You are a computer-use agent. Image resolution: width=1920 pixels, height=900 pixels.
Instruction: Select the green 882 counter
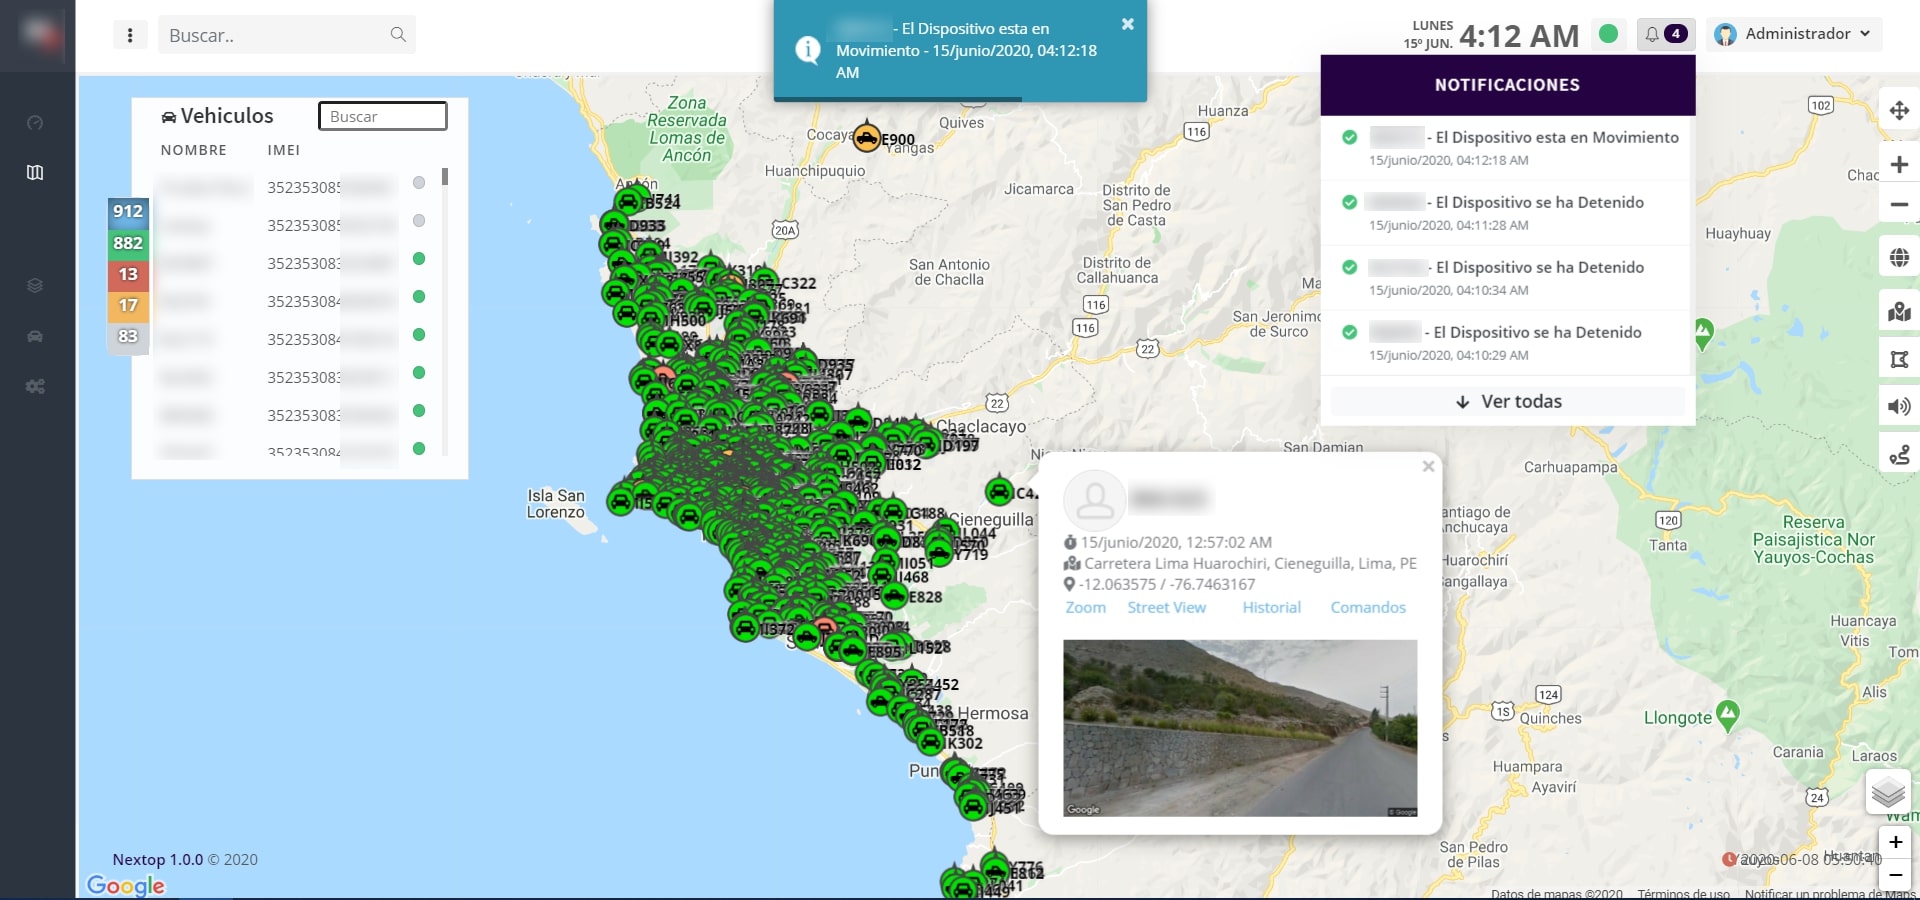(128, 243)
